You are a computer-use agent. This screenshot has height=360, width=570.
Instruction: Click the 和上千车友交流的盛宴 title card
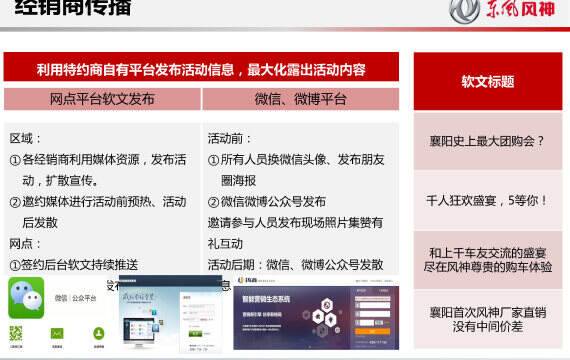pyautogui.click(x=488, y=260)
